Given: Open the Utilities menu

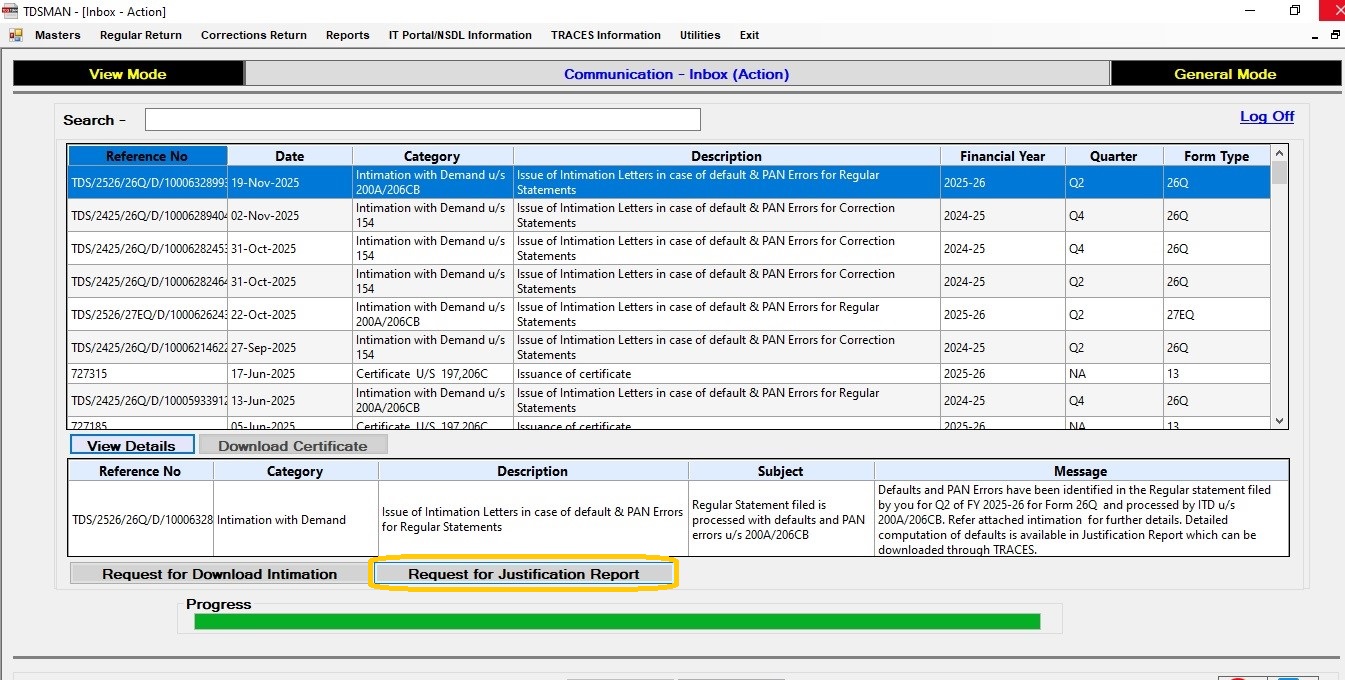Looking at the screenshot, I should pyautogui.click(x=700, y=35).
